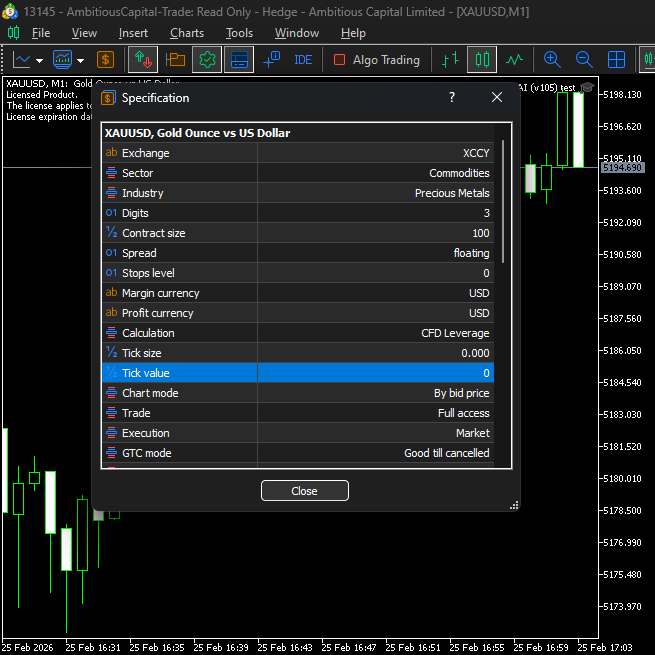The image size is (655, 655).
Task: Select the Profit currency row
Action: click(298, 313)
